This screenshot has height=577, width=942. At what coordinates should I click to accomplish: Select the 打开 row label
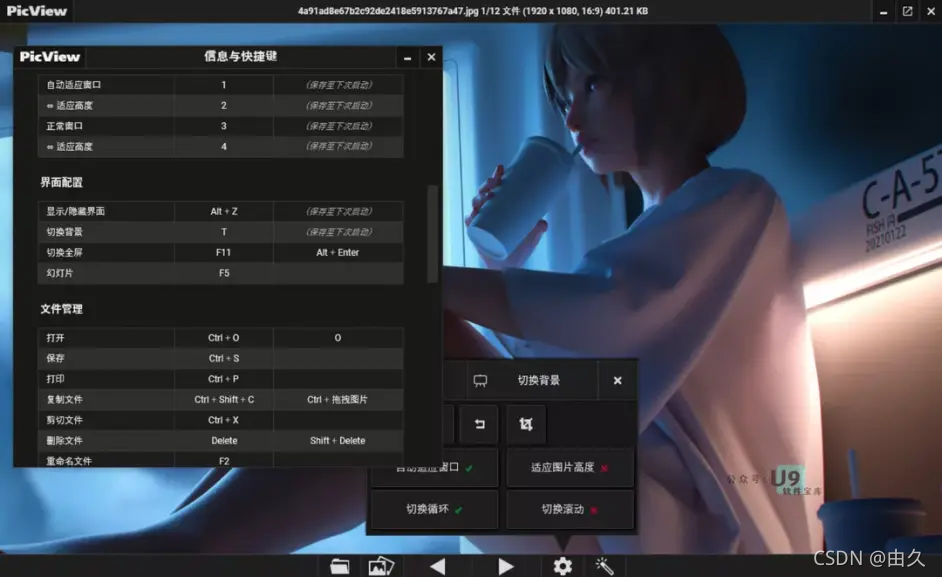point(55,338)
